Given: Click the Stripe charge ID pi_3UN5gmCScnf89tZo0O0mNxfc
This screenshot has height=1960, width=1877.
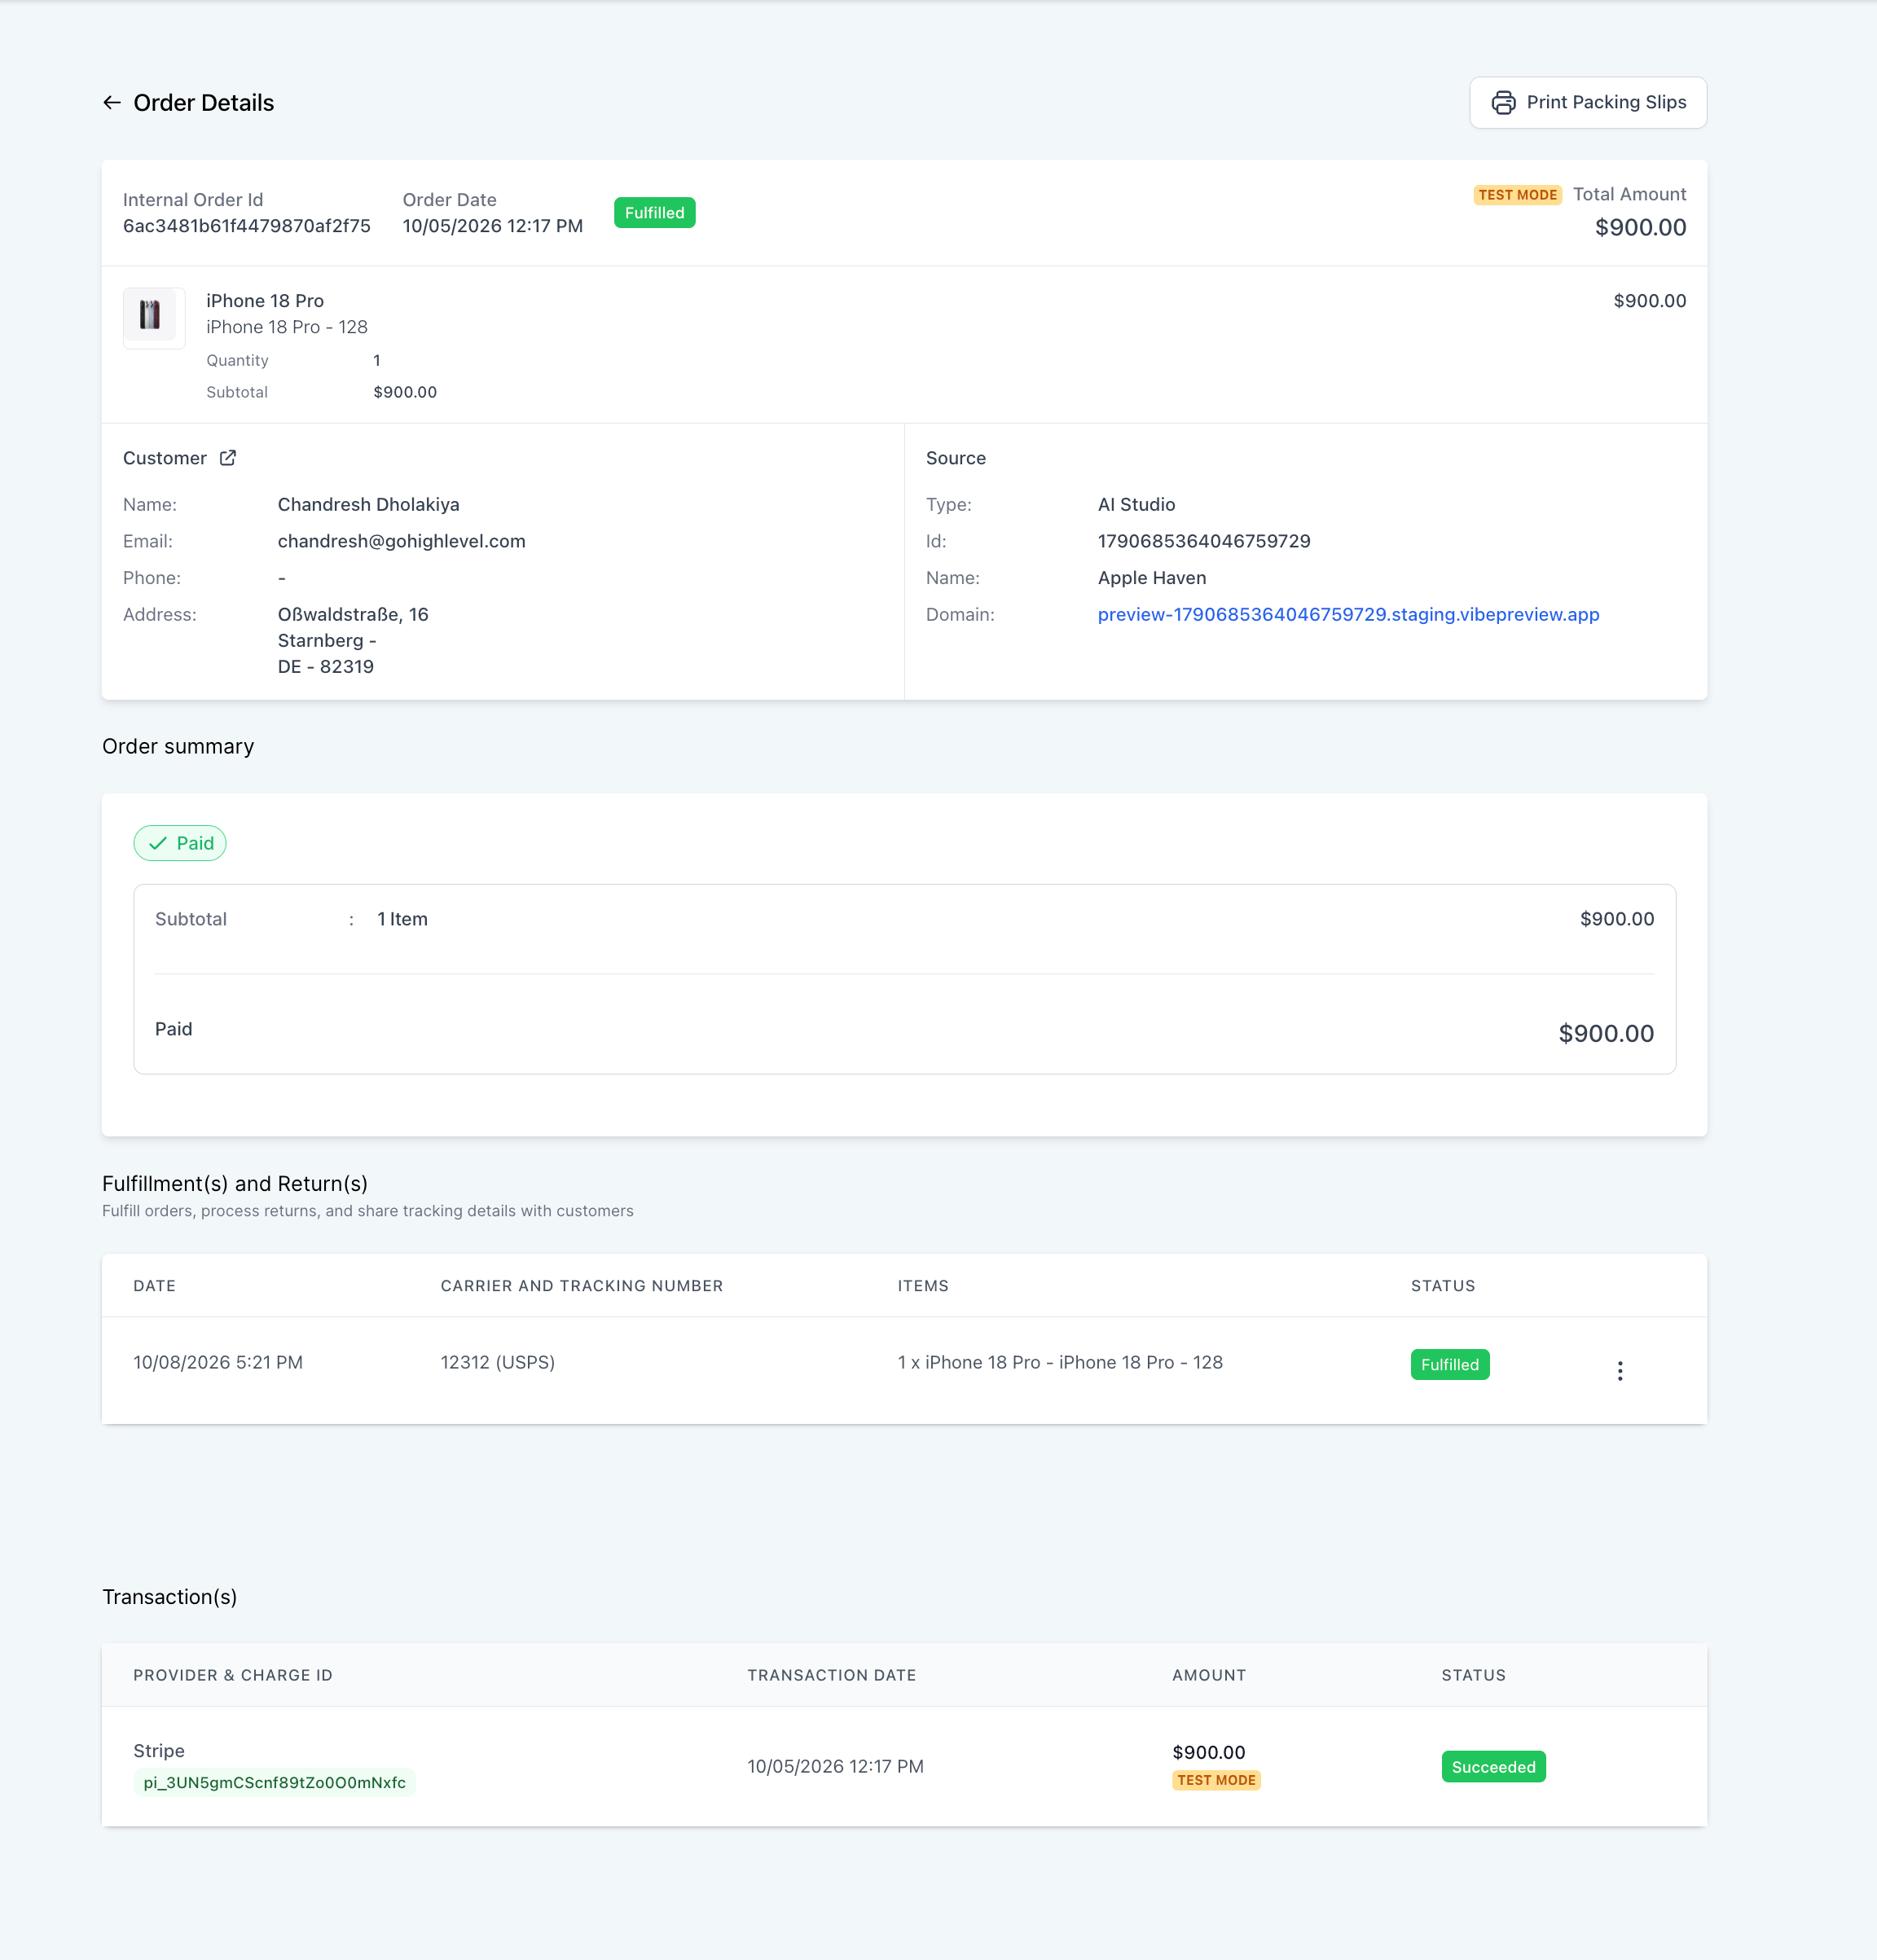Looking at the screenshot, I should point(274,1782).
